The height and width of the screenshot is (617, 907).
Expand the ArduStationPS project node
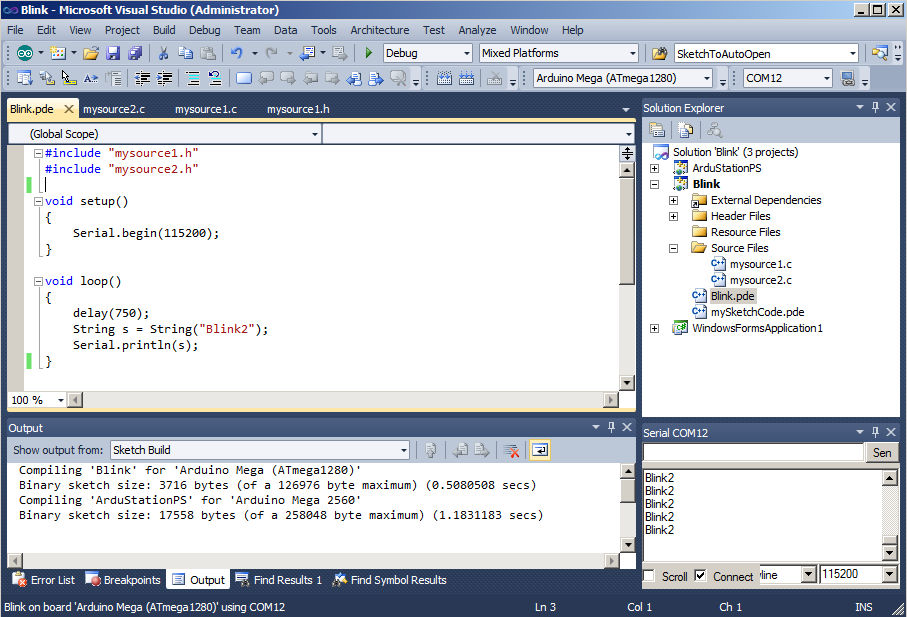(x=654, y=168)
